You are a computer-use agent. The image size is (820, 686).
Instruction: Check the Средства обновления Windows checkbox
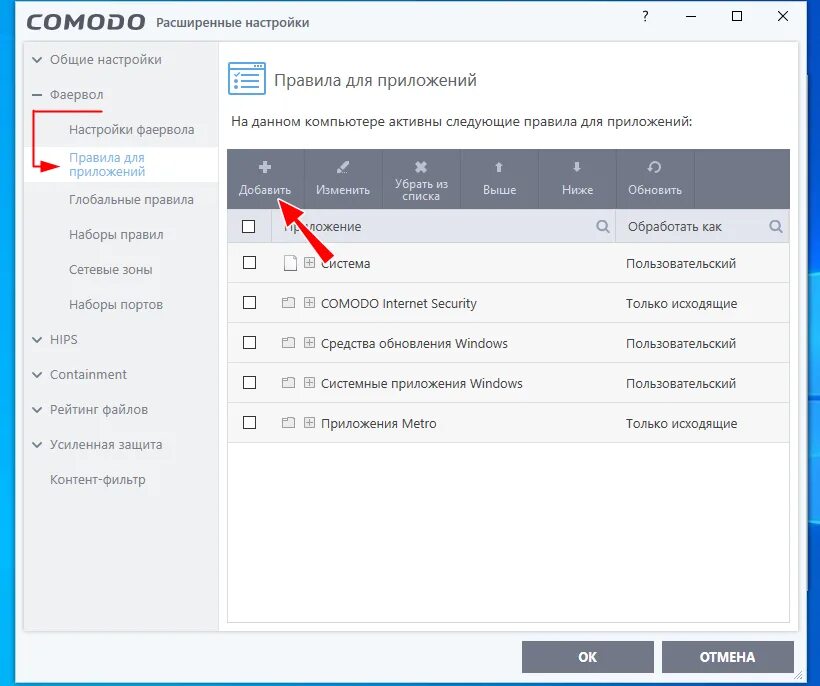tap(249, 342)
